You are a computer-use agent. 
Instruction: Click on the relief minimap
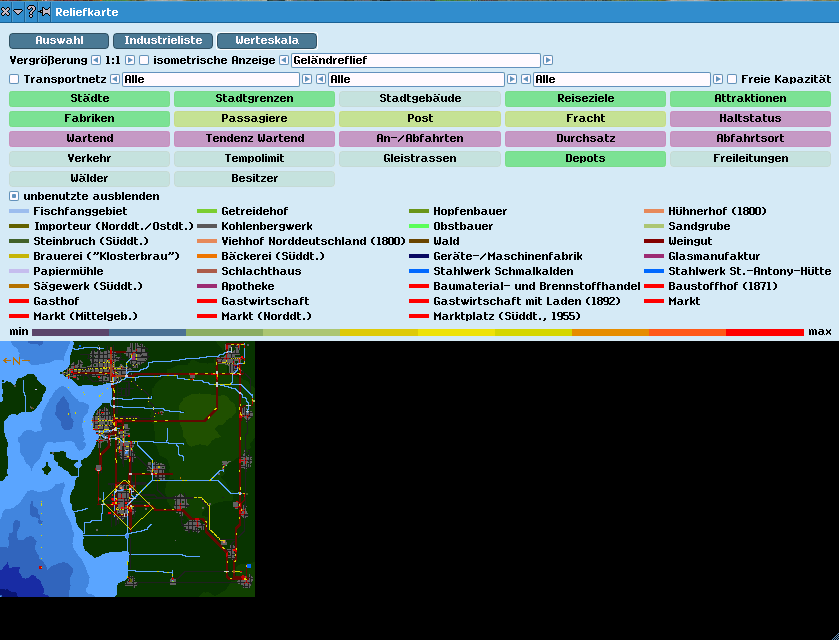point(127,469)
